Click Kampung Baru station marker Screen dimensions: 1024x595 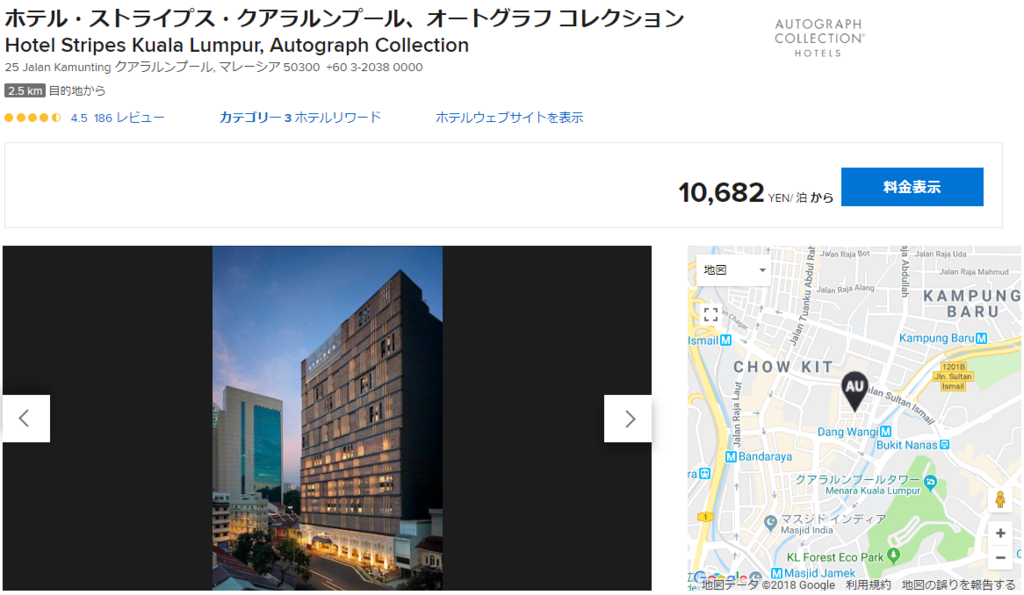coord(981,338)
